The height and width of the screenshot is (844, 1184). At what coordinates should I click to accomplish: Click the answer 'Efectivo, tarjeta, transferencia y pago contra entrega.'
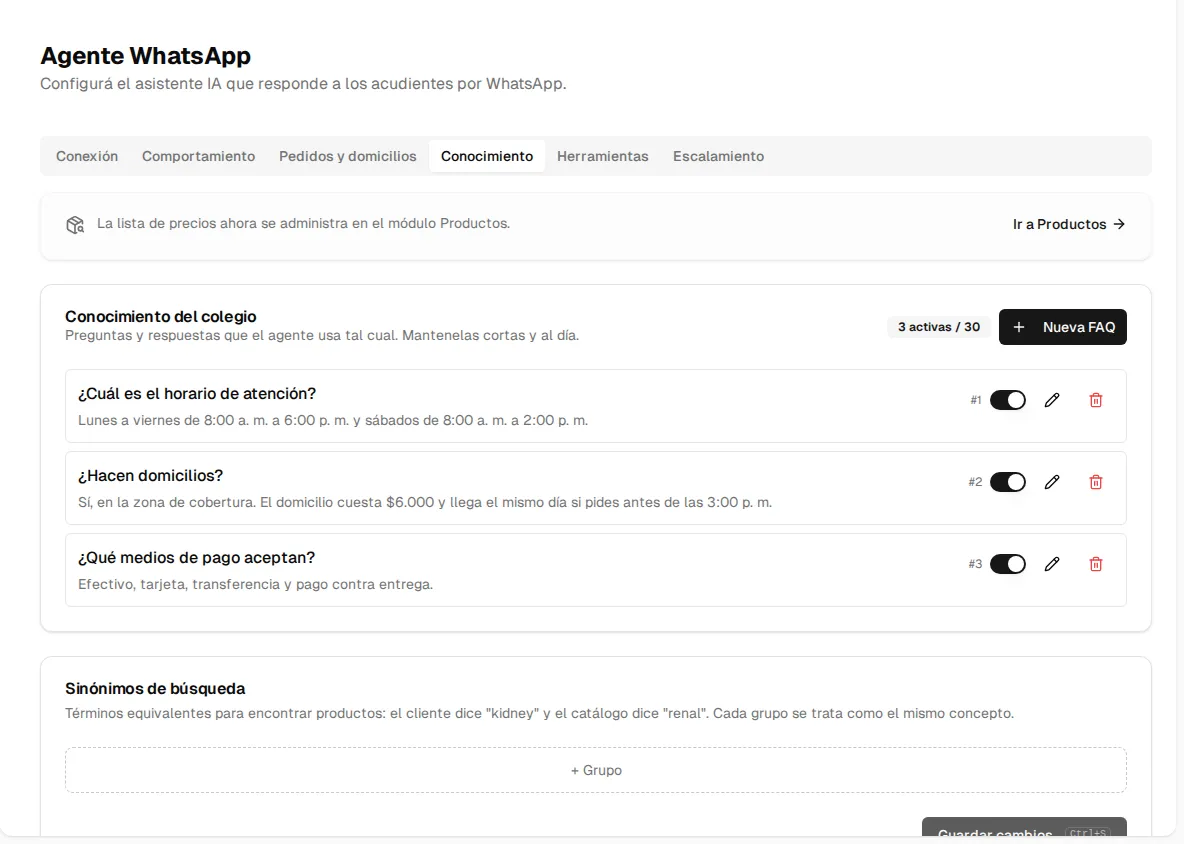[255, 584]
